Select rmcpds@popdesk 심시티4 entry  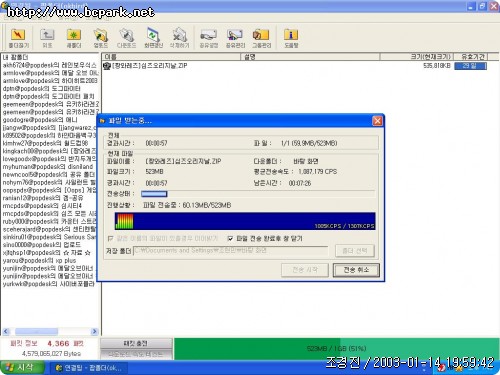point(42,206)
